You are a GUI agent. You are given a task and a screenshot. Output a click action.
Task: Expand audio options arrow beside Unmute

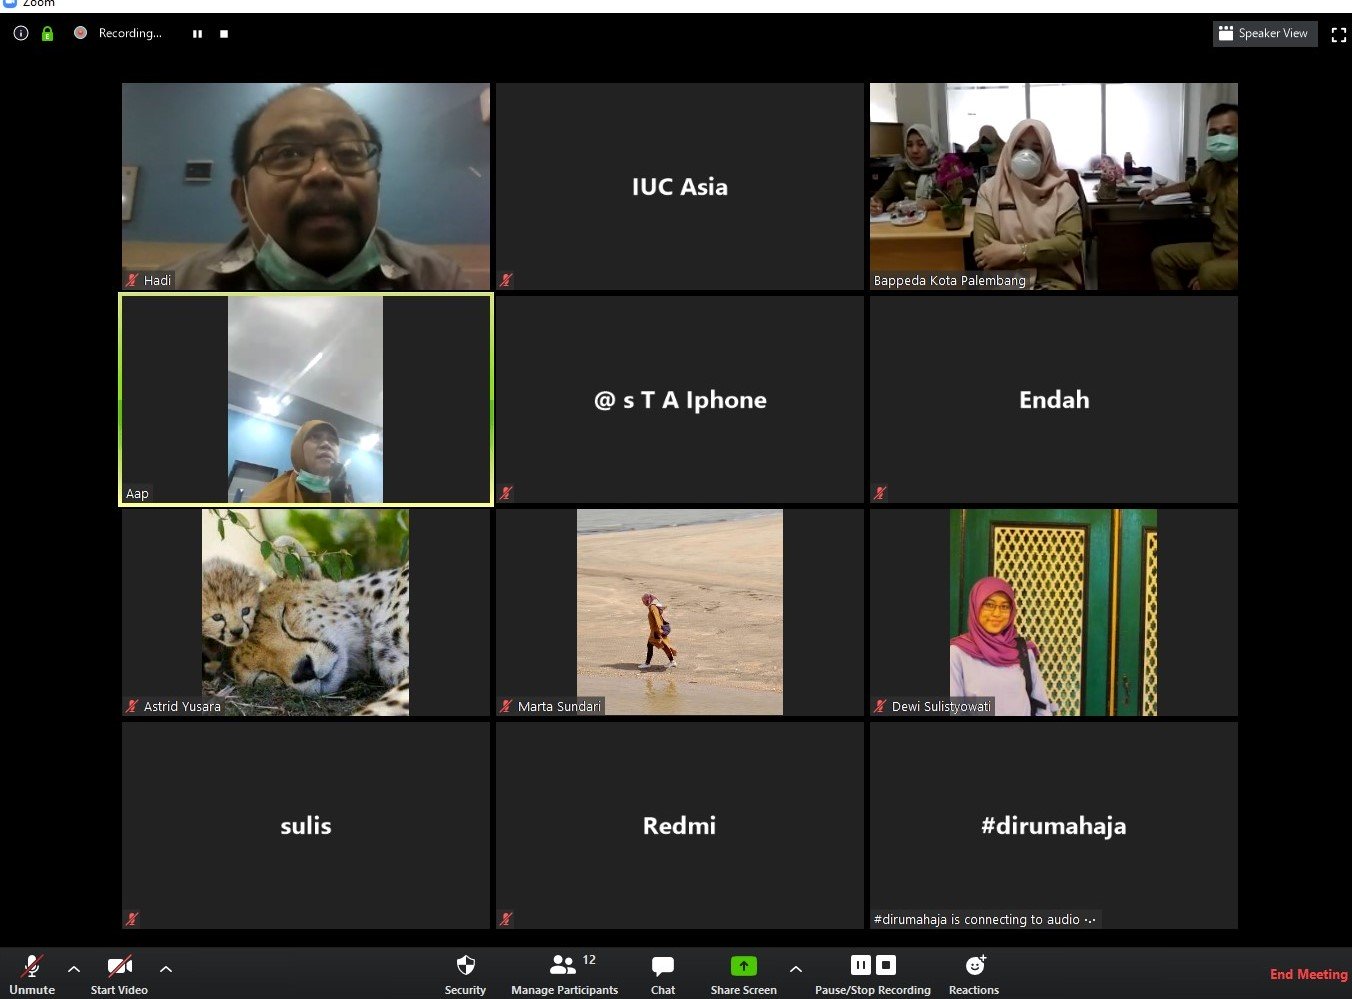(x=74, y=969)
